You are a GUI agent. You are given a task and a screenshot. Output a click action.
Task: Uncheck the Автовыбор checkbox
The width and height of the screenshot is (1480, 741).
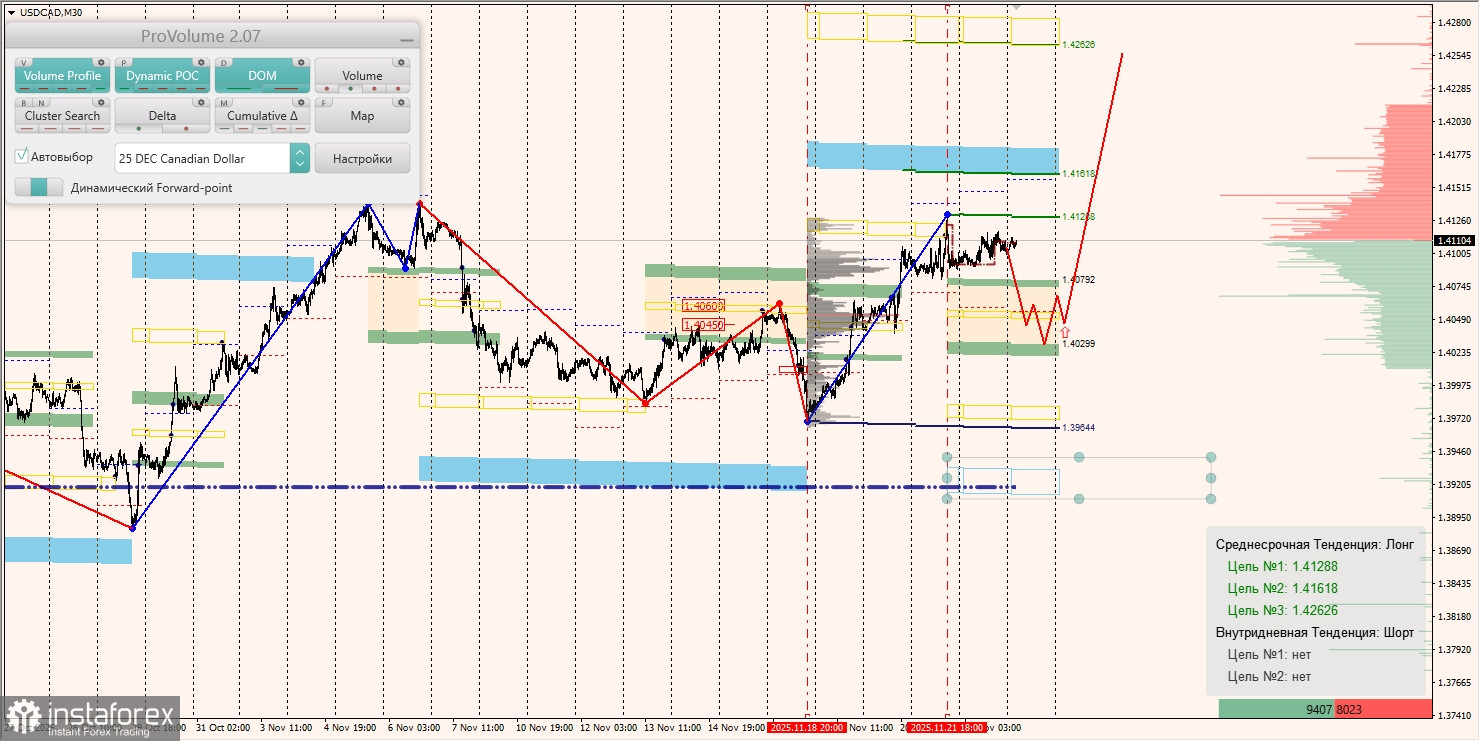(x=21, y=155)
